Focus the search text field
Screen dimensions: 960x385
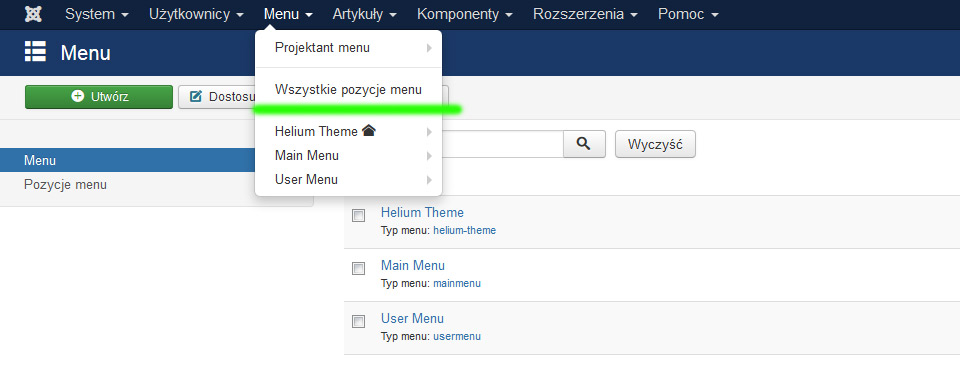pos(502,144)
